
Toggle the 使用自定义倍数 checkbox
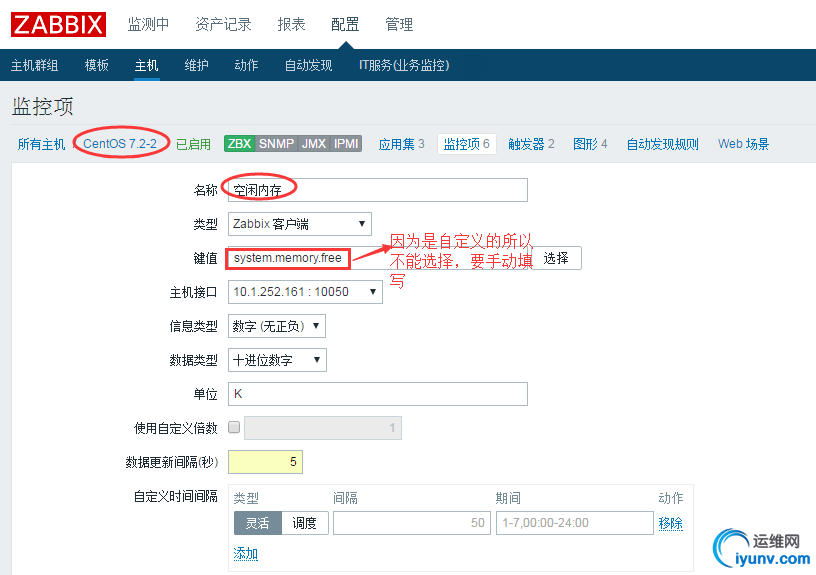coord(234,427)
